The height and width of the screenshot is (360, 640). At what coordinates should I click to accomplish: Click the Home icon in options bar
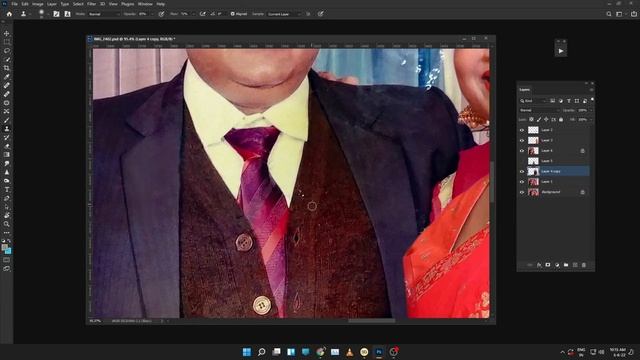click(9, 14)
